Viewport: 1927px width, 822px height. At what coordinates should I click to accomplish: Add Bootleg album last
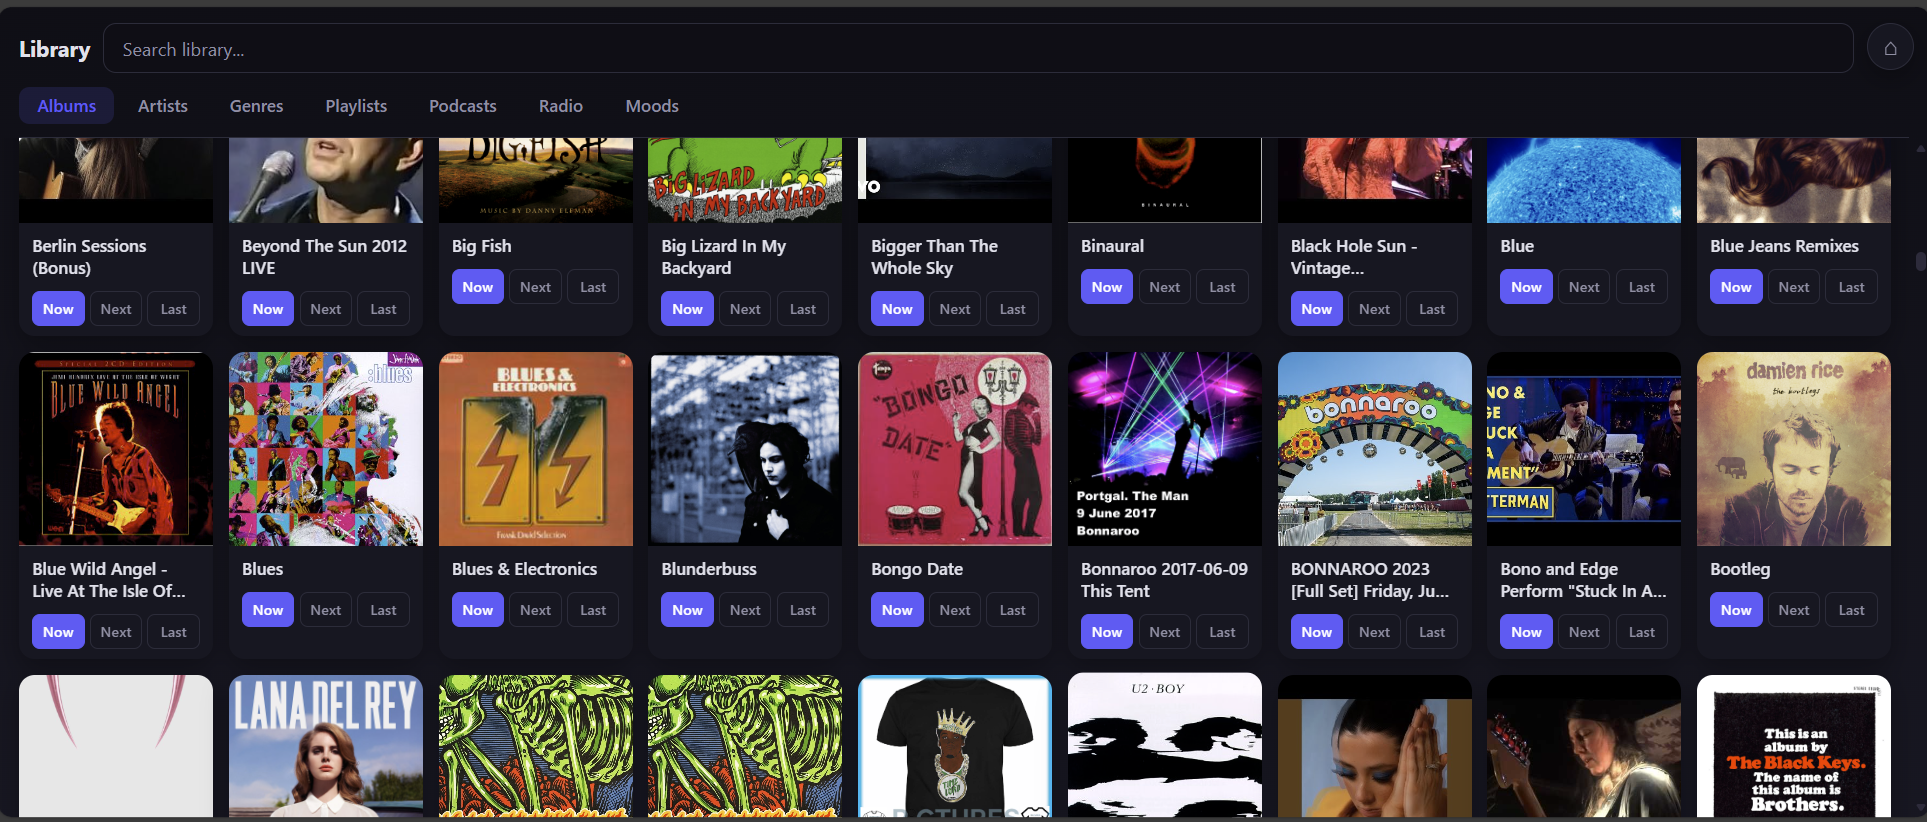[1851, 610]
